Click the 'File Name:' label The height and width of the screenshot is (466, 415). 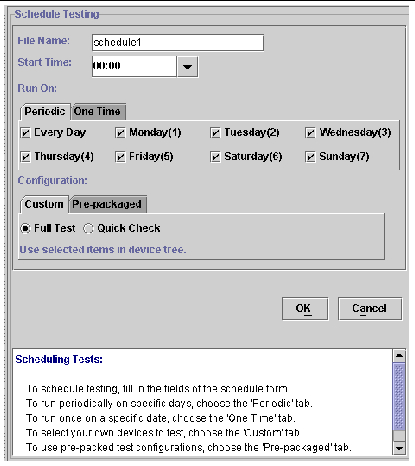pyautogui.click(x=43, y=41)
